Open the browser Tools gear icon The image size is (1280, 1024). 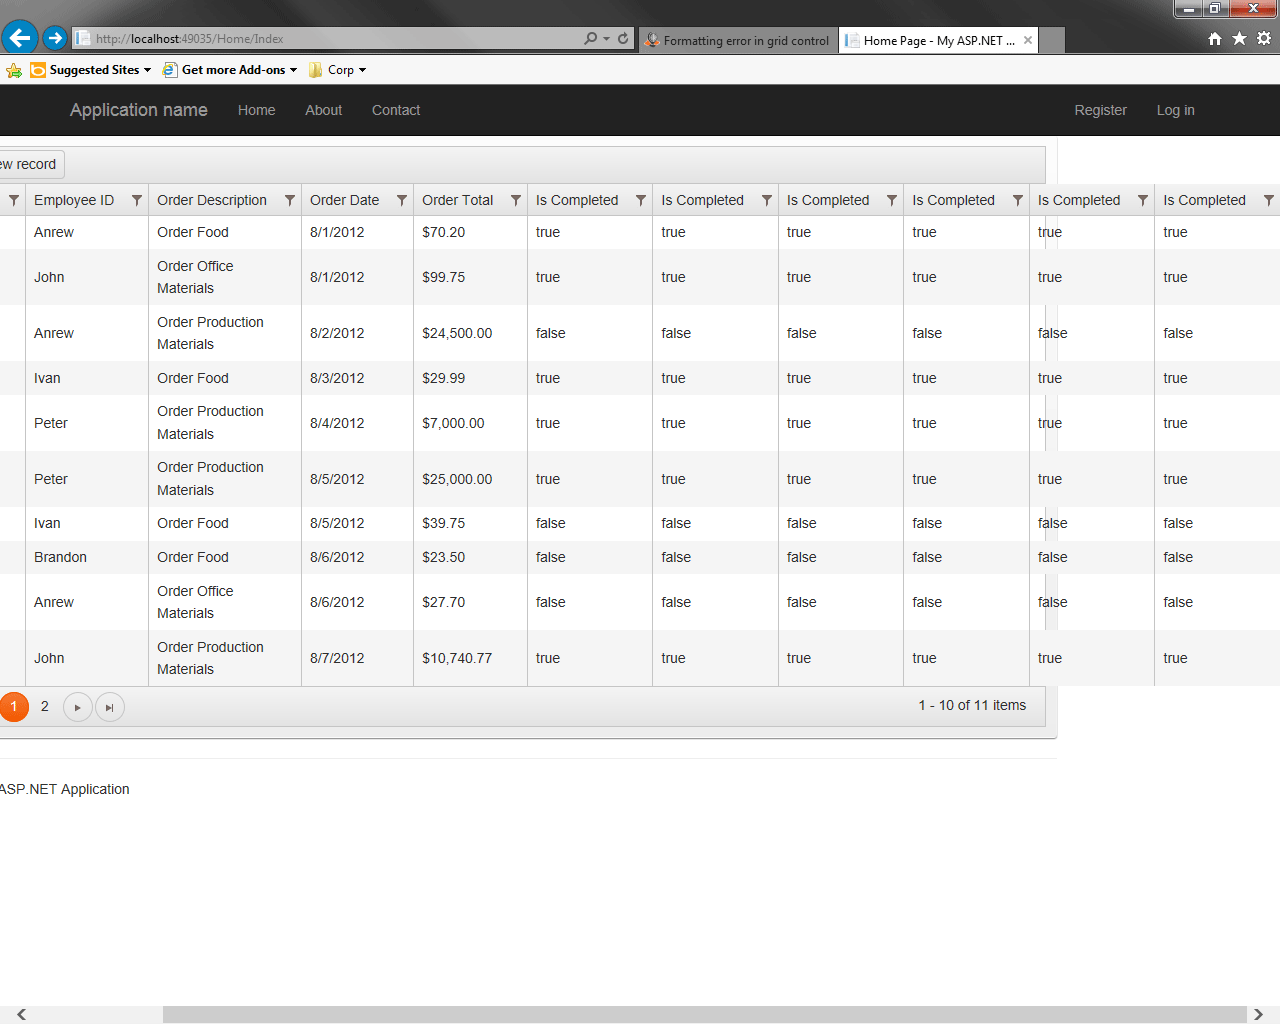(1264, 38)
